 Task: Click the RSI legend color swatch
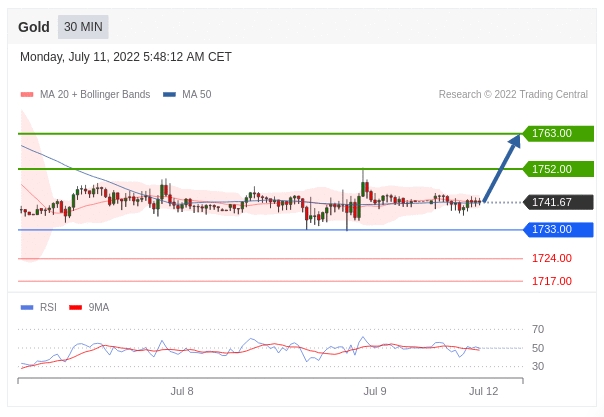27,307
